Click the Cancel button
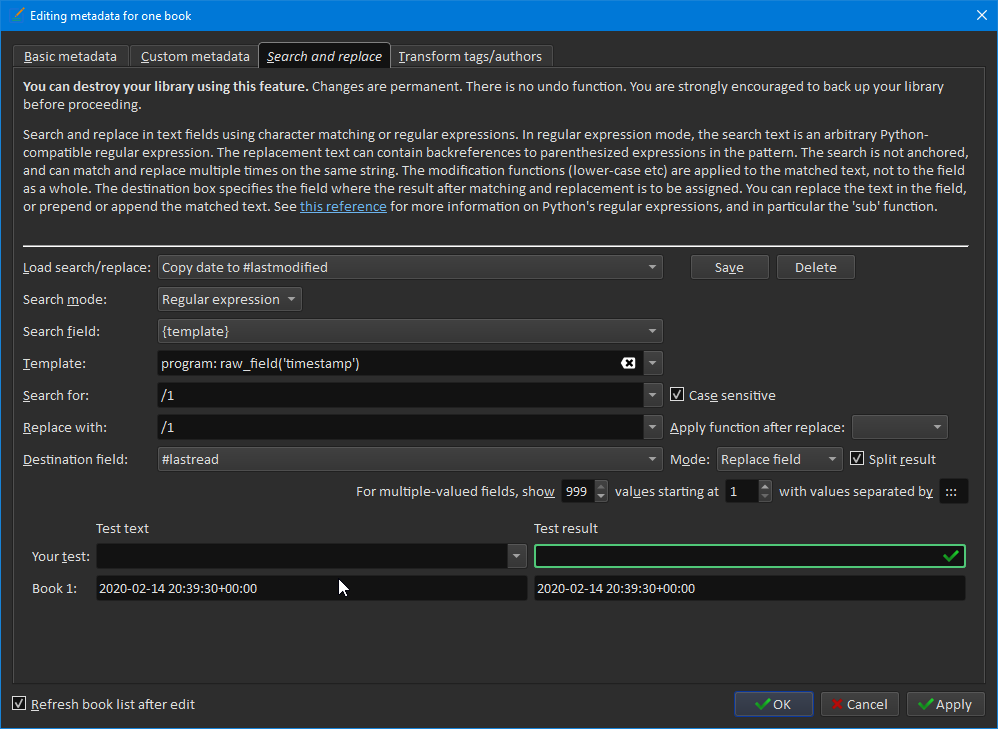The image size is (998, 729). click(859, 704)
